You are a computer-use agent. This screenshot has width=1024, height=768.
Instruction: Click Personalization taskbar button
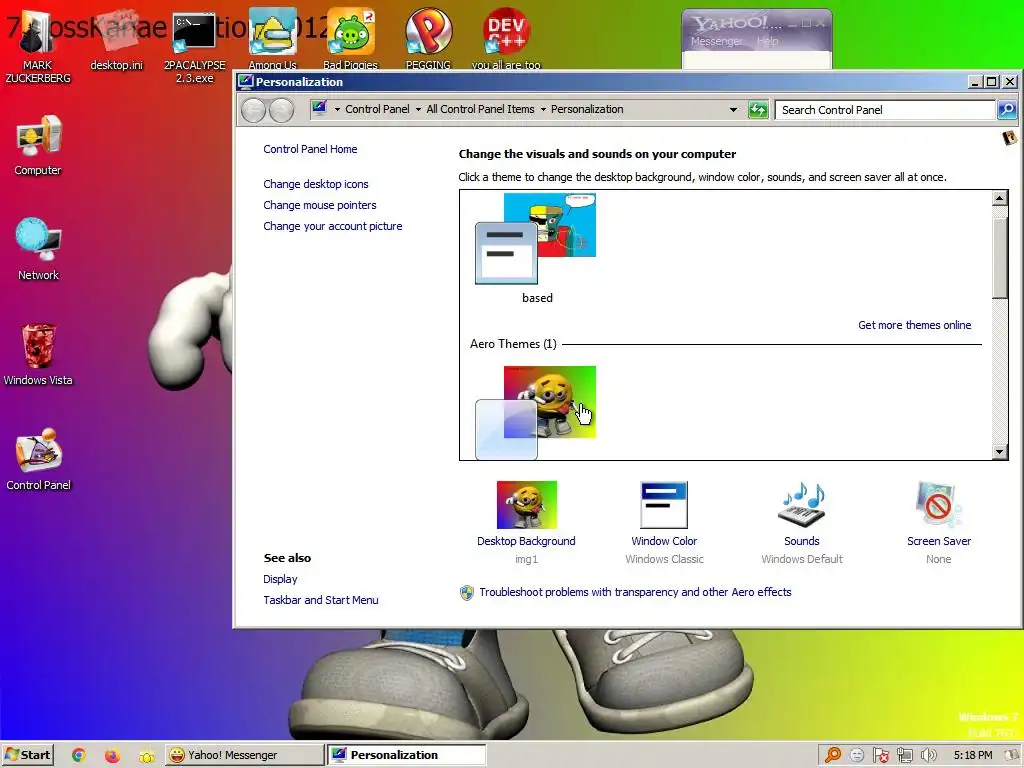pos(406,755)
